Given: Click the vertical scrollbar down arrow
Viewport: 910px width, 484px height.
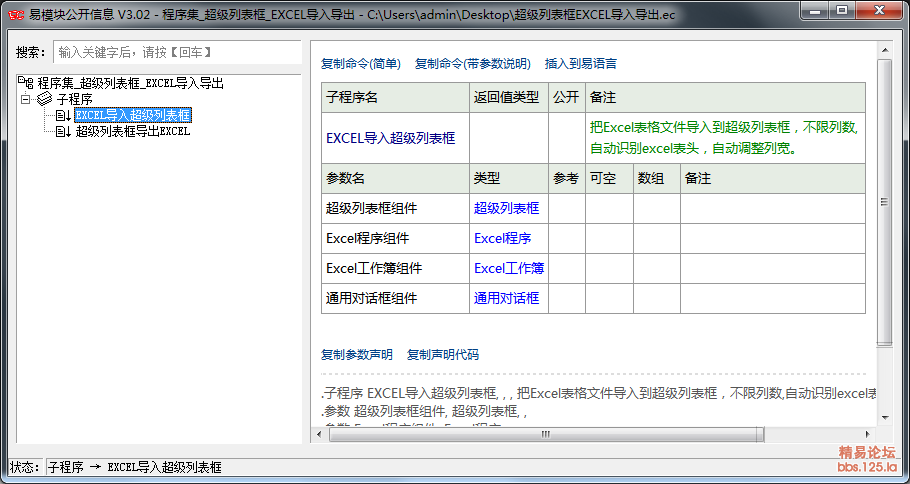Looking at the screenshot, I should [884, 417].
